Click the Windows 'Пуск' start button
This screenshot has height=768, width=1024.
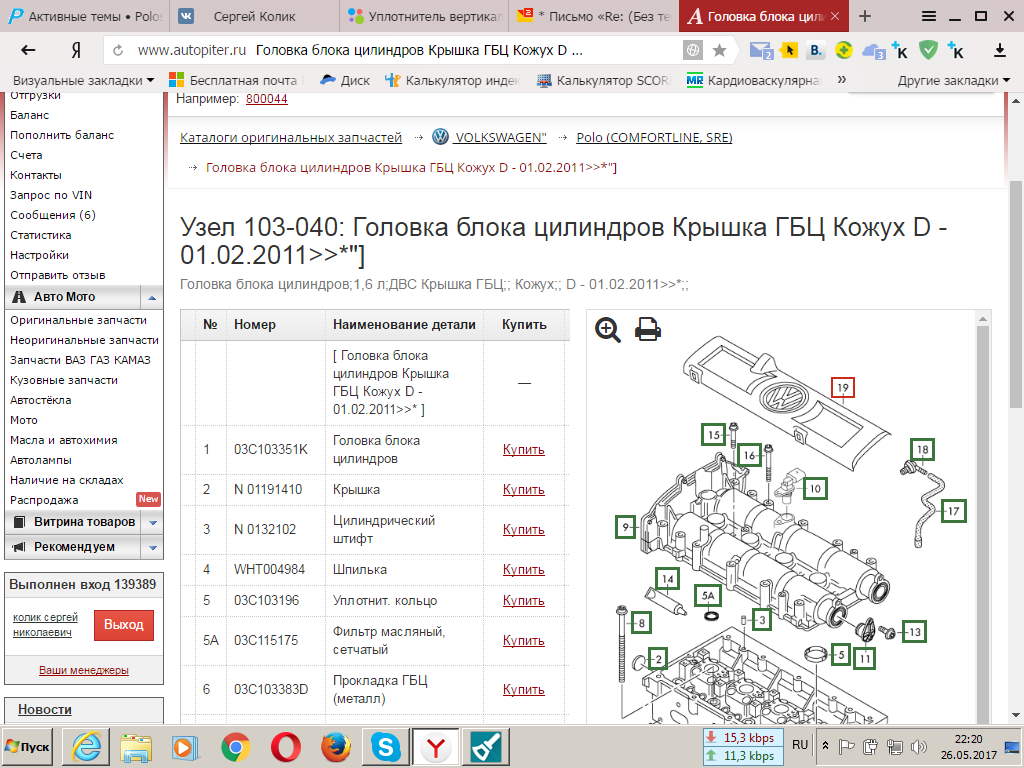tap(27, 747)
